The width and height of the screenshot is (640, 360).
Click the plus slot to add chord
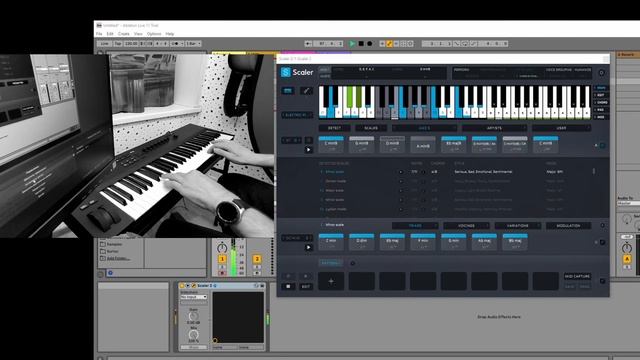click(331, 281)
